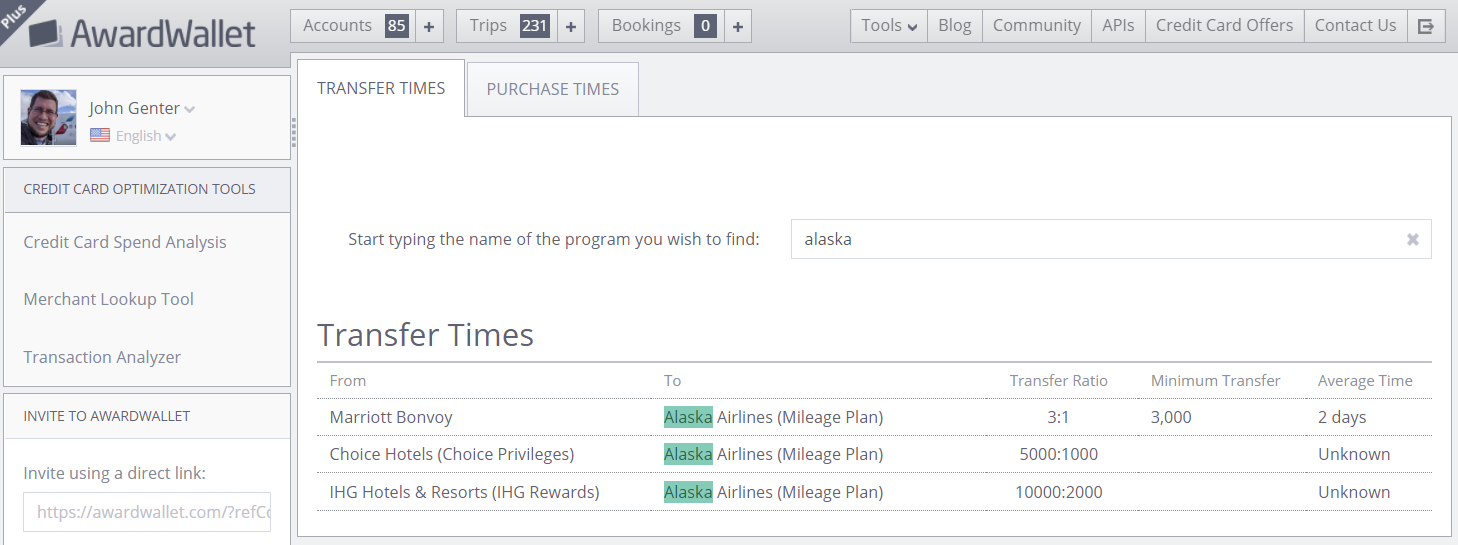Open the Bookings 0 section
This screenshot has height=545, width=1458.
pyautogui.click(x=660, y=26)
